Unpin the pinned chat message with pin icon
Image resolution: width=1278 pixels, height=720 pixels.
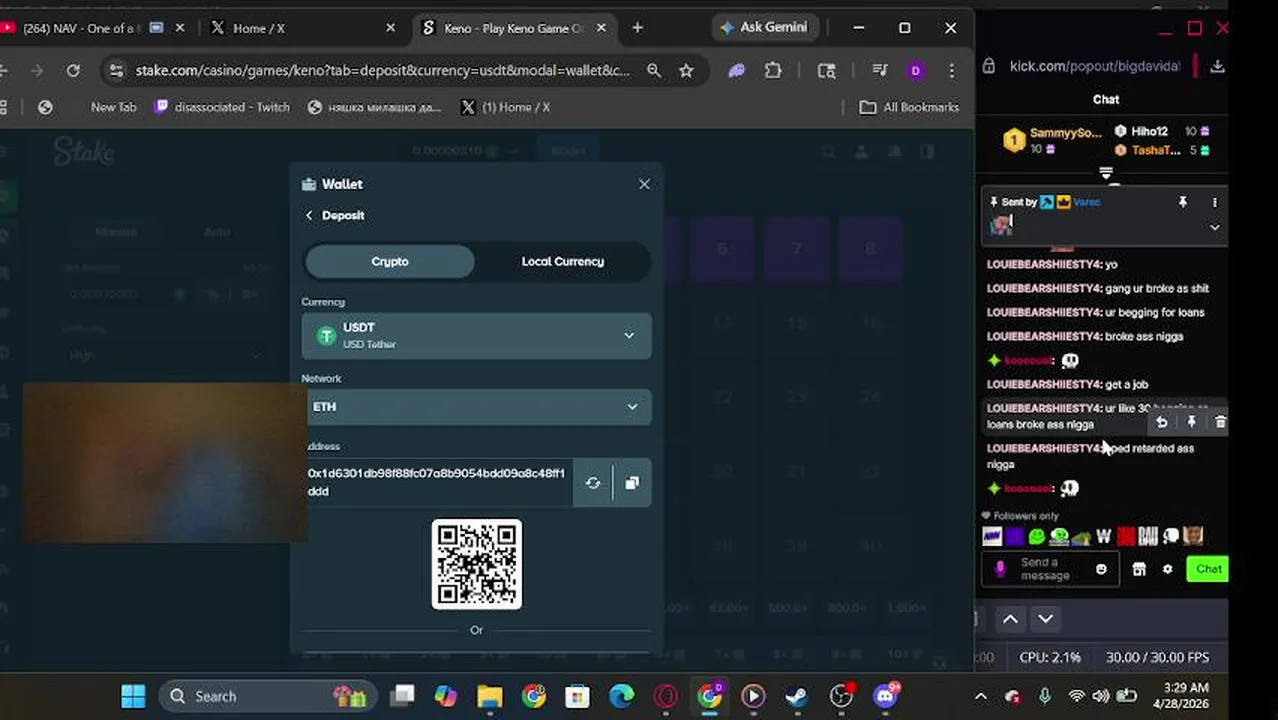[x=1182, y=202]
